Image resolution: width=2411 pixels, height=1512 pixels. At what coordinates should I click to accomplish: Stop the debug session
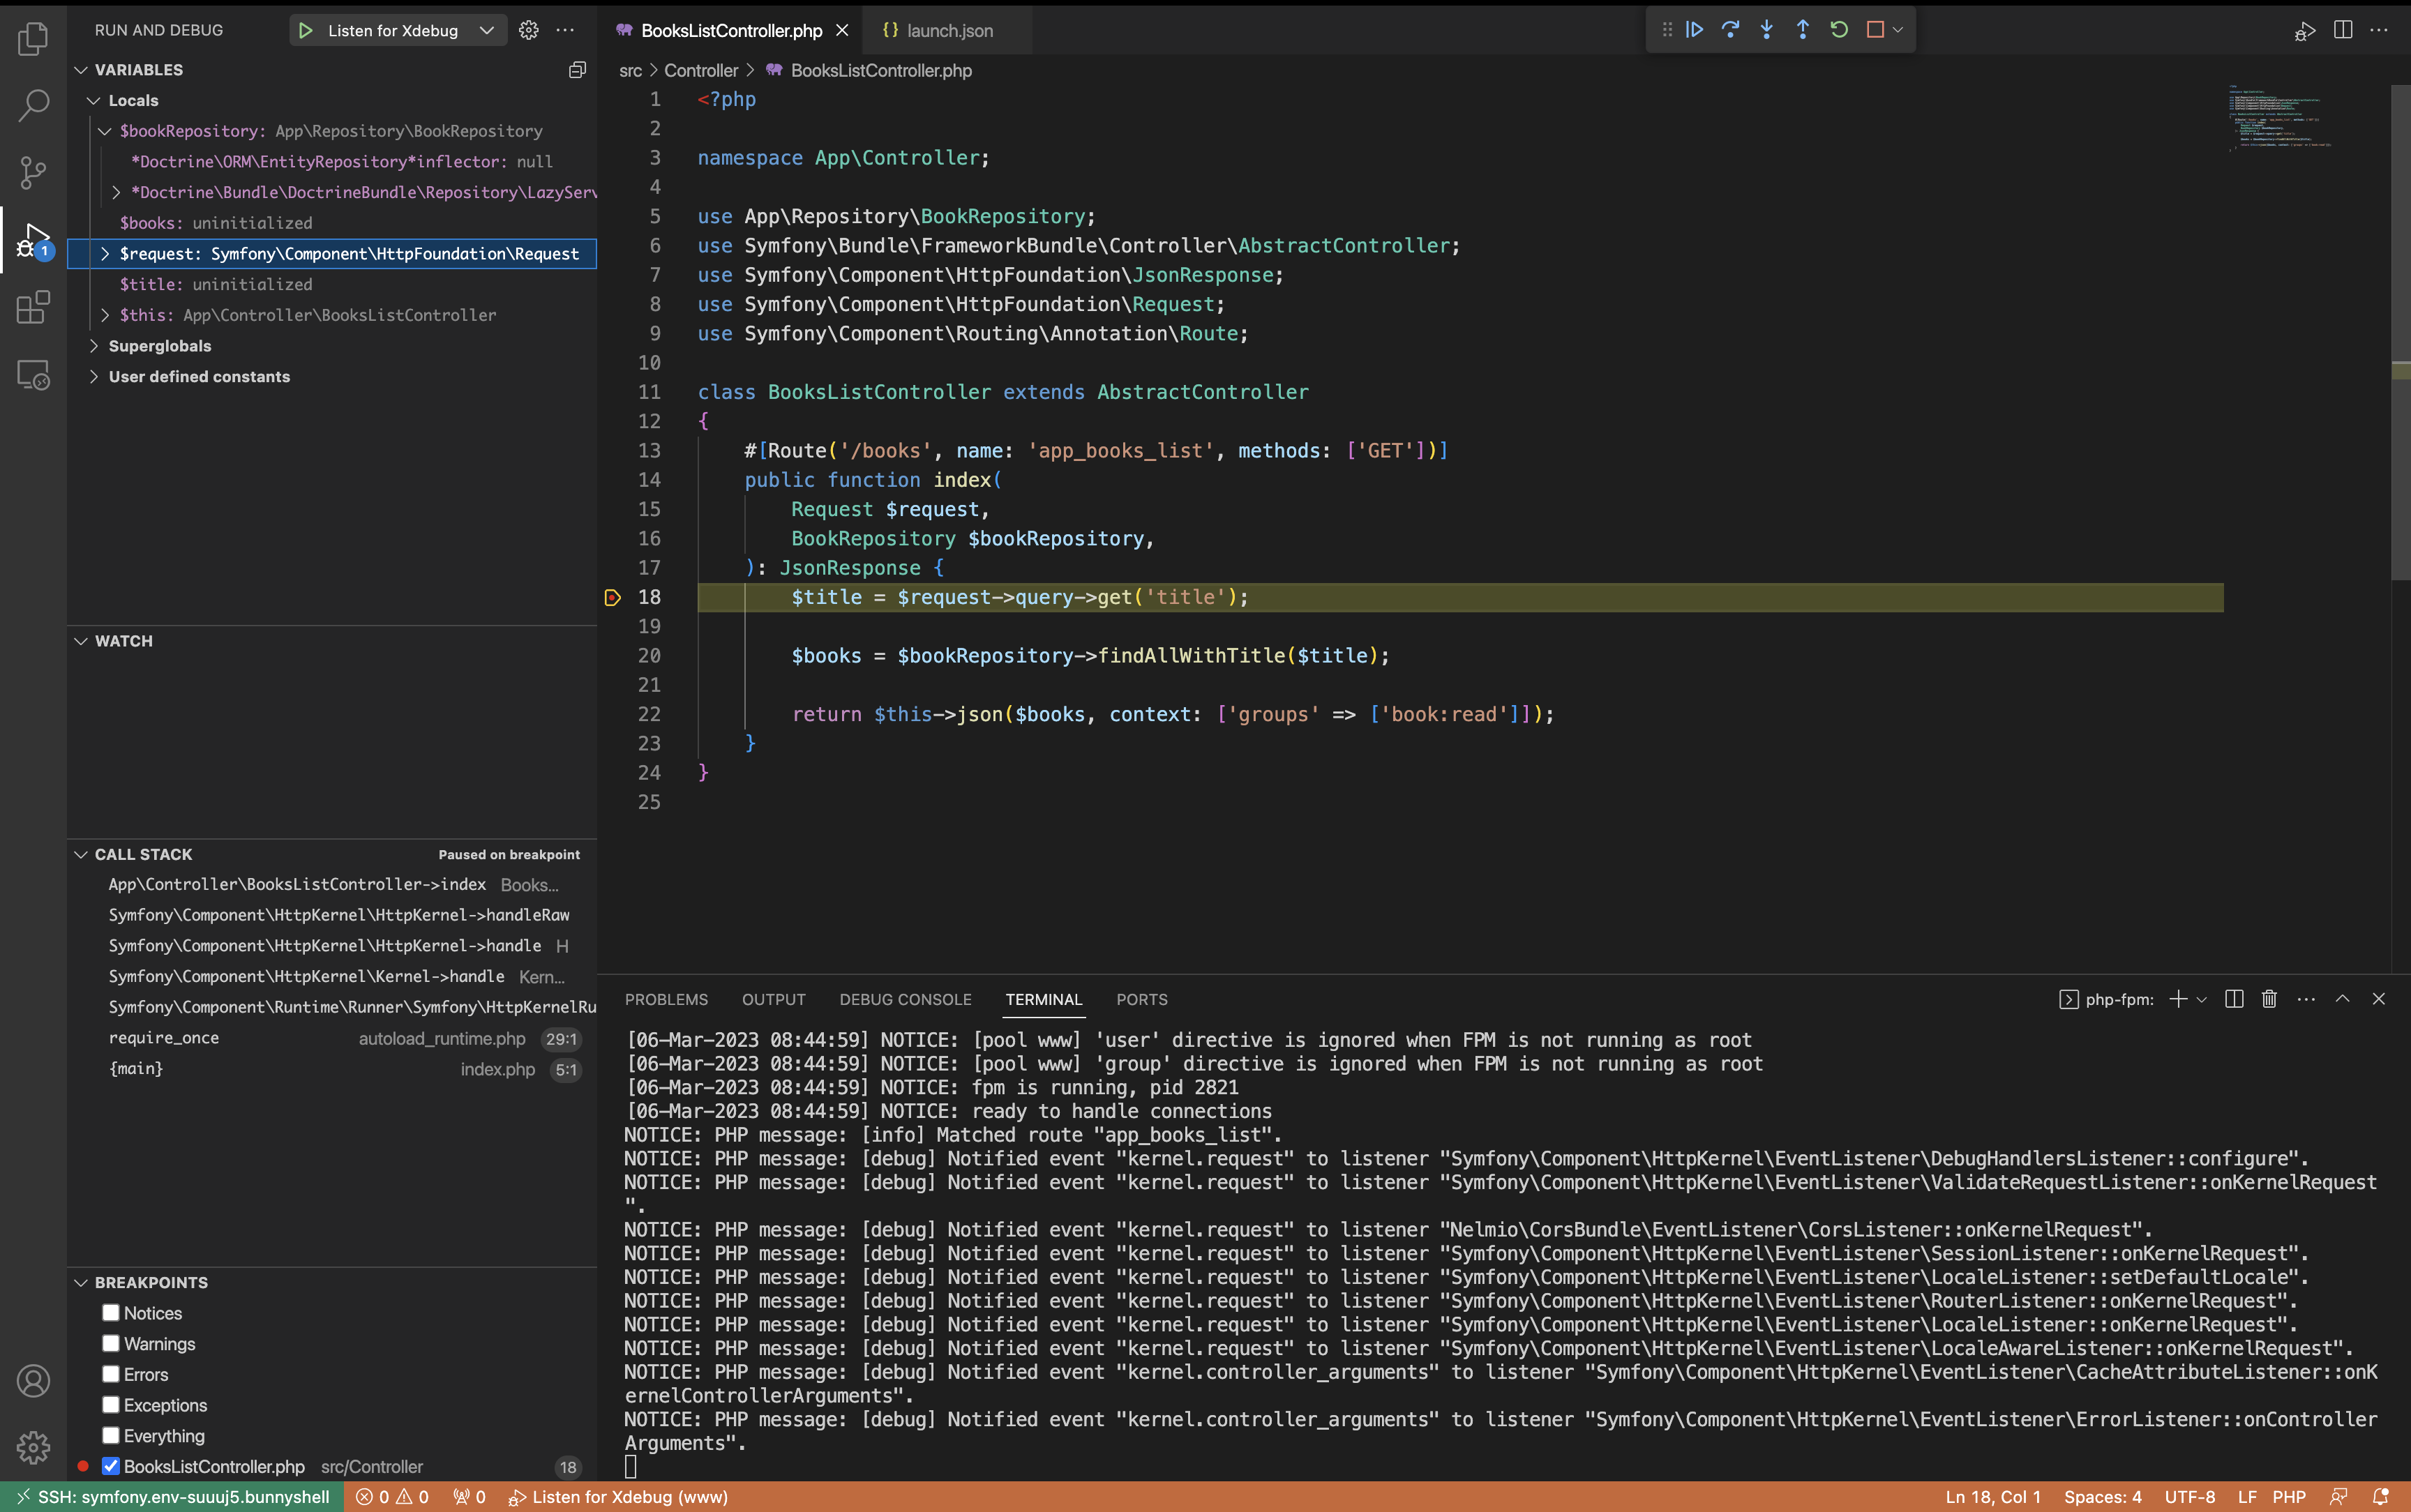click(1875, 29)
